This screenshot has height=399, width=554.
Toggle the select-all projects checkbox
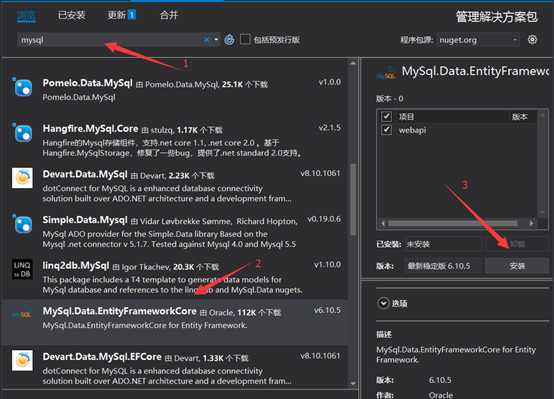point(387,116)
